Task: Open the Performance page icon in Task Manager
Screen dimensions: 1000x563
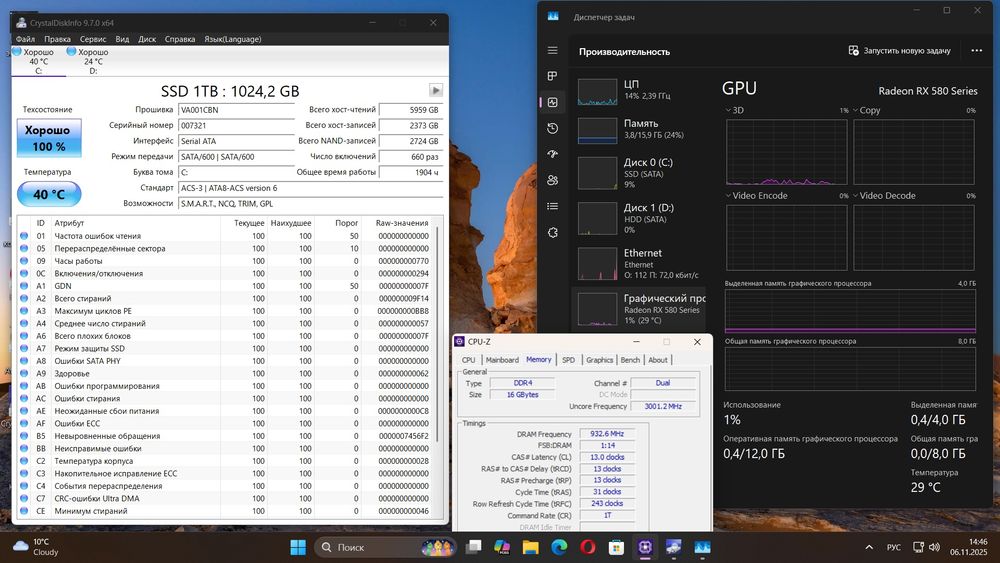Action: pyautogui.click(x=552, y=102)
